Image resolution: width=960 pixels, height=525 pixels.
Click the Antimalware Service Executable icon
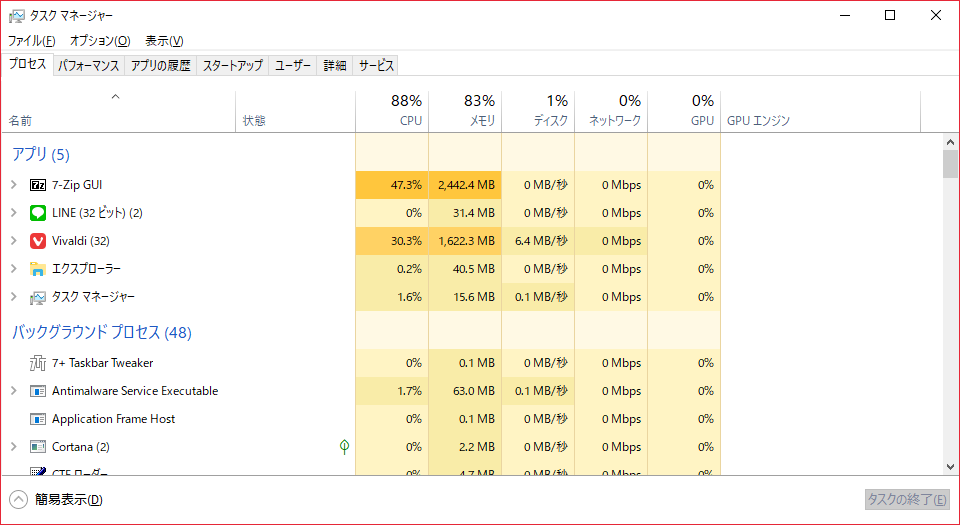pyautogui.click(x=38, y=391)
